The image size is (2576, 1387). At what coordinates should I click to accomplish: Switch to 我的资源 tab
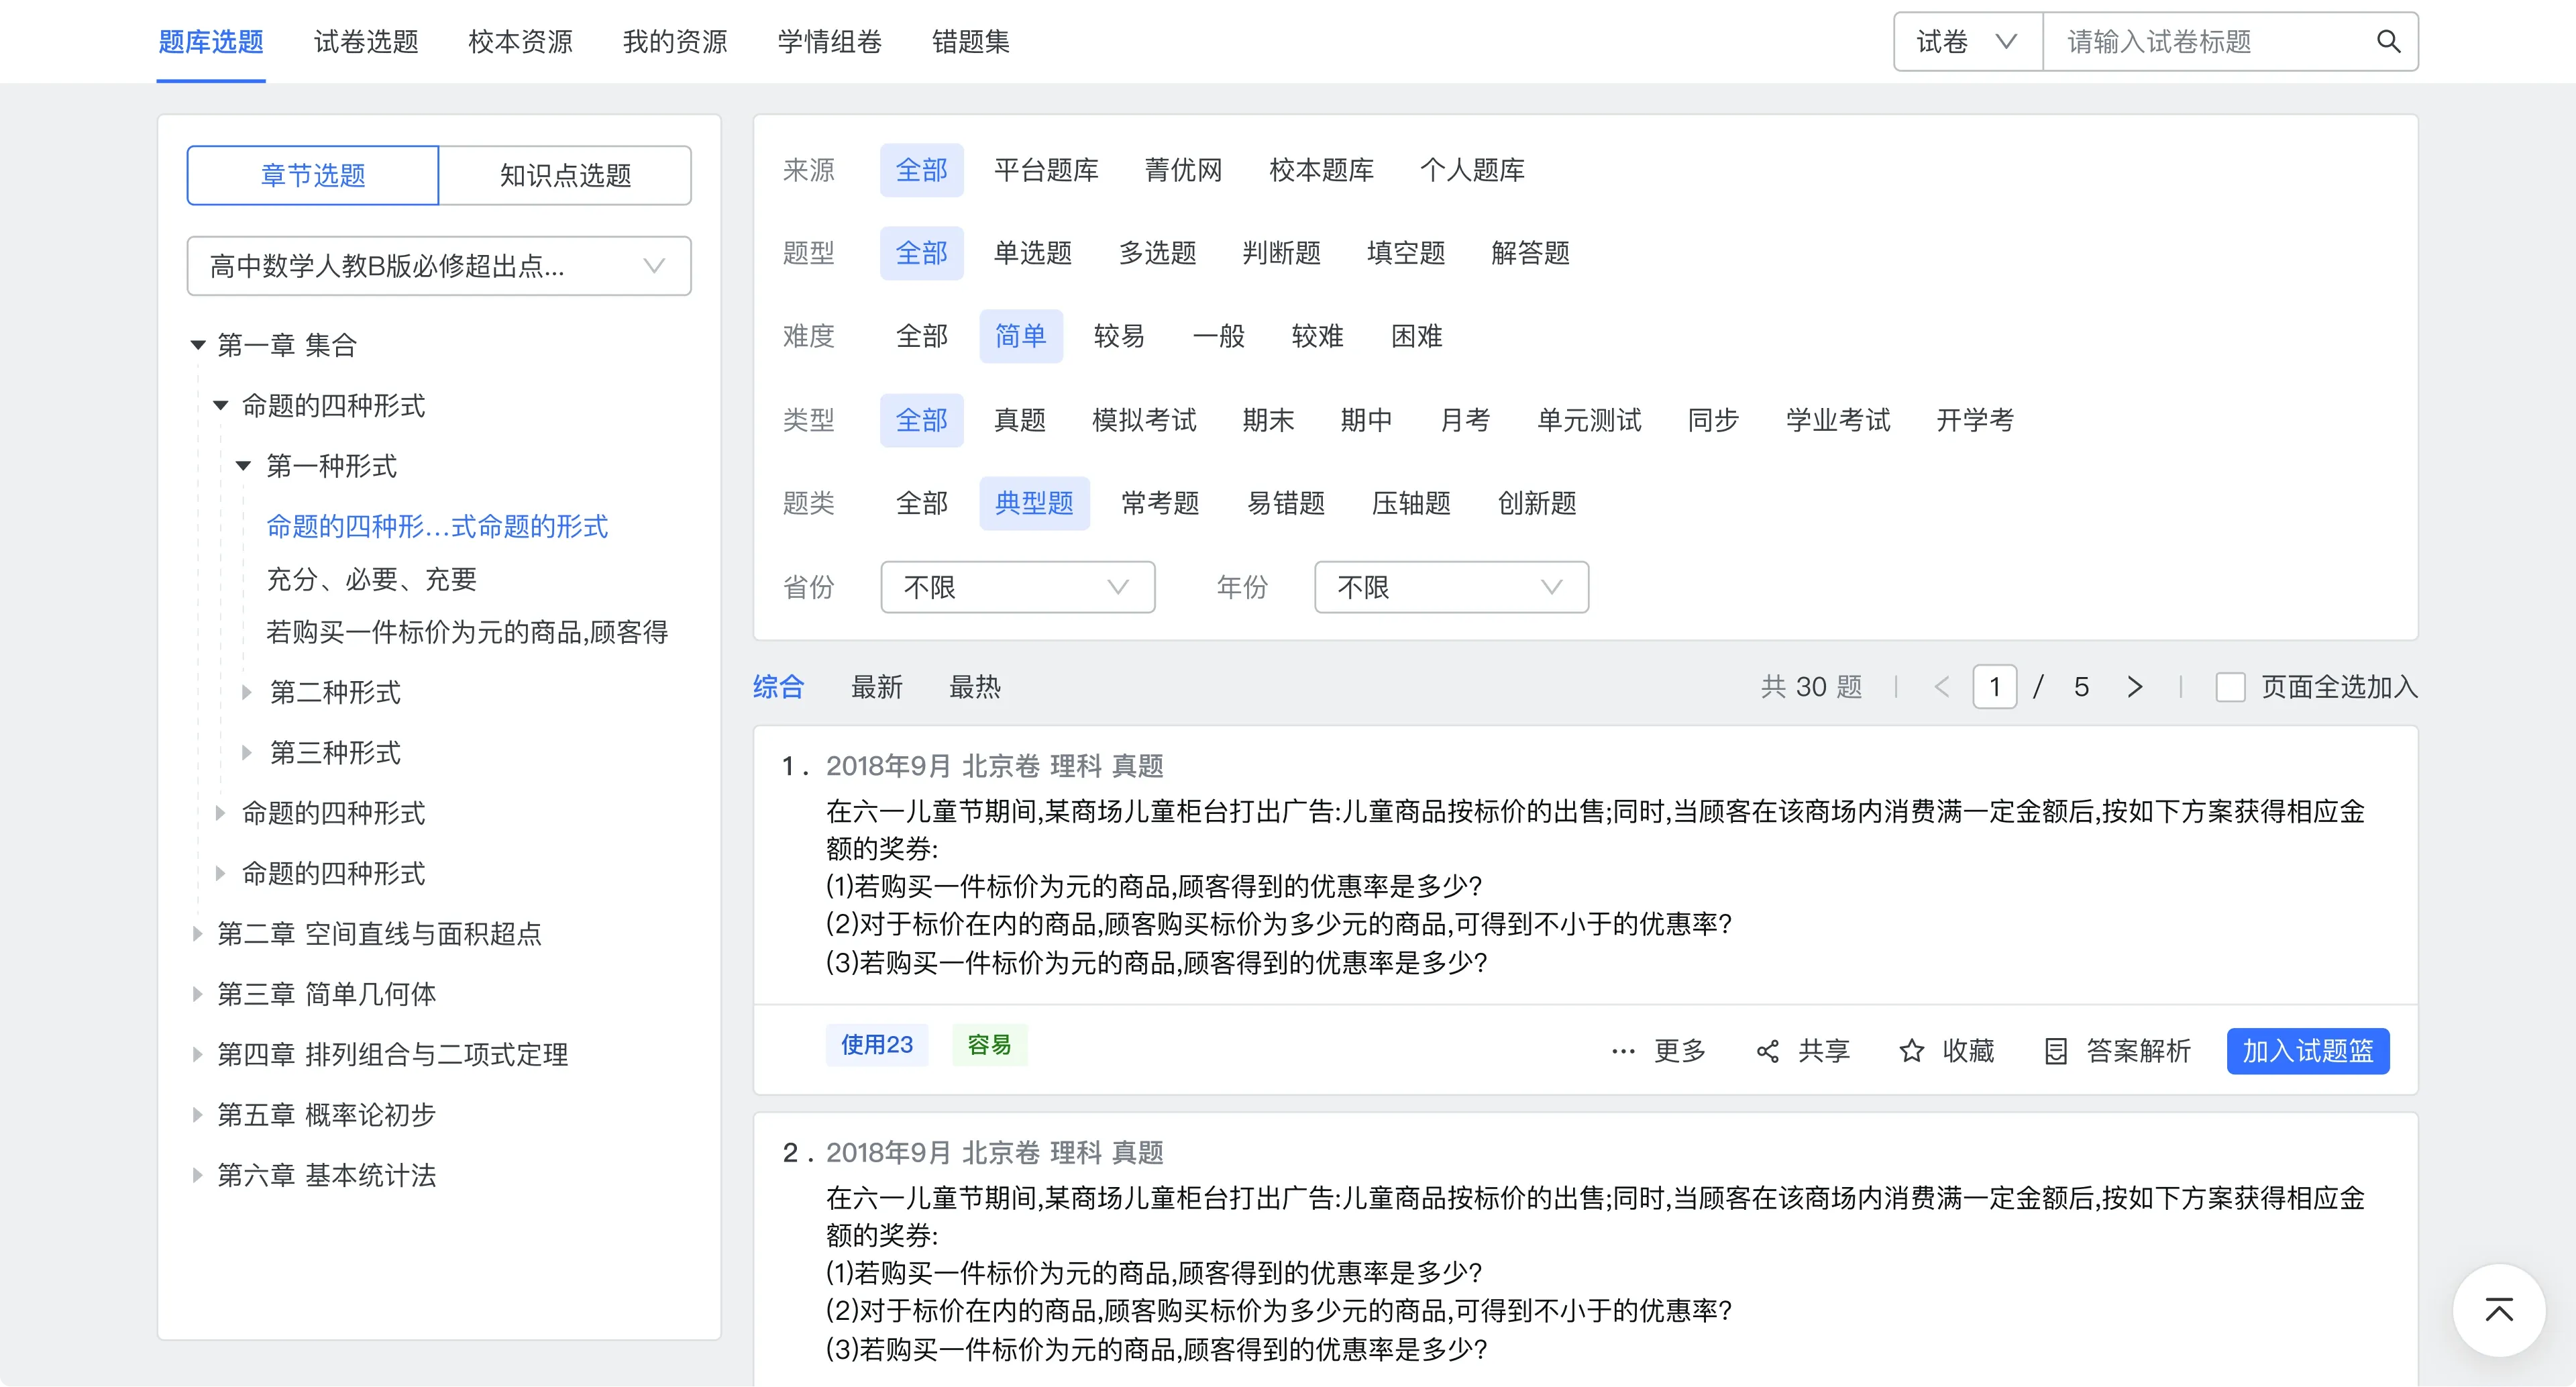675,42
